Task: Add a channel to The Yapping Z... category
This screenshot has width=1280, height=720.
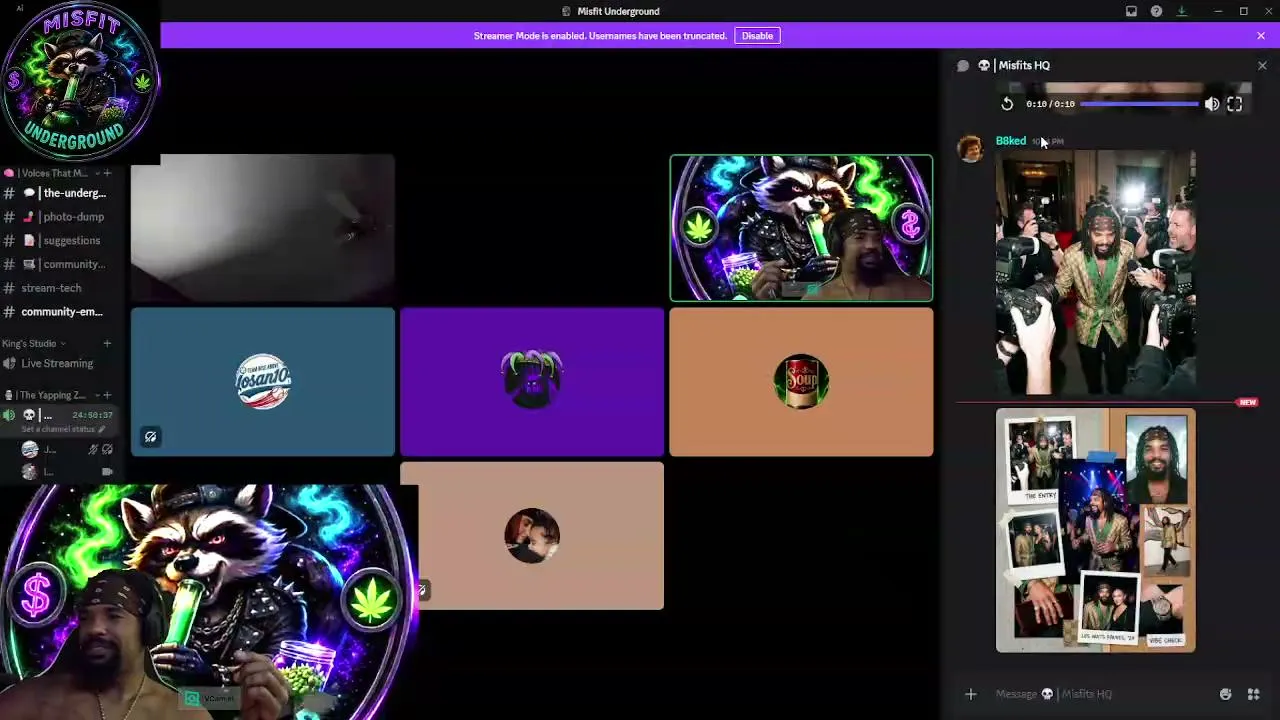Action: 107,395
